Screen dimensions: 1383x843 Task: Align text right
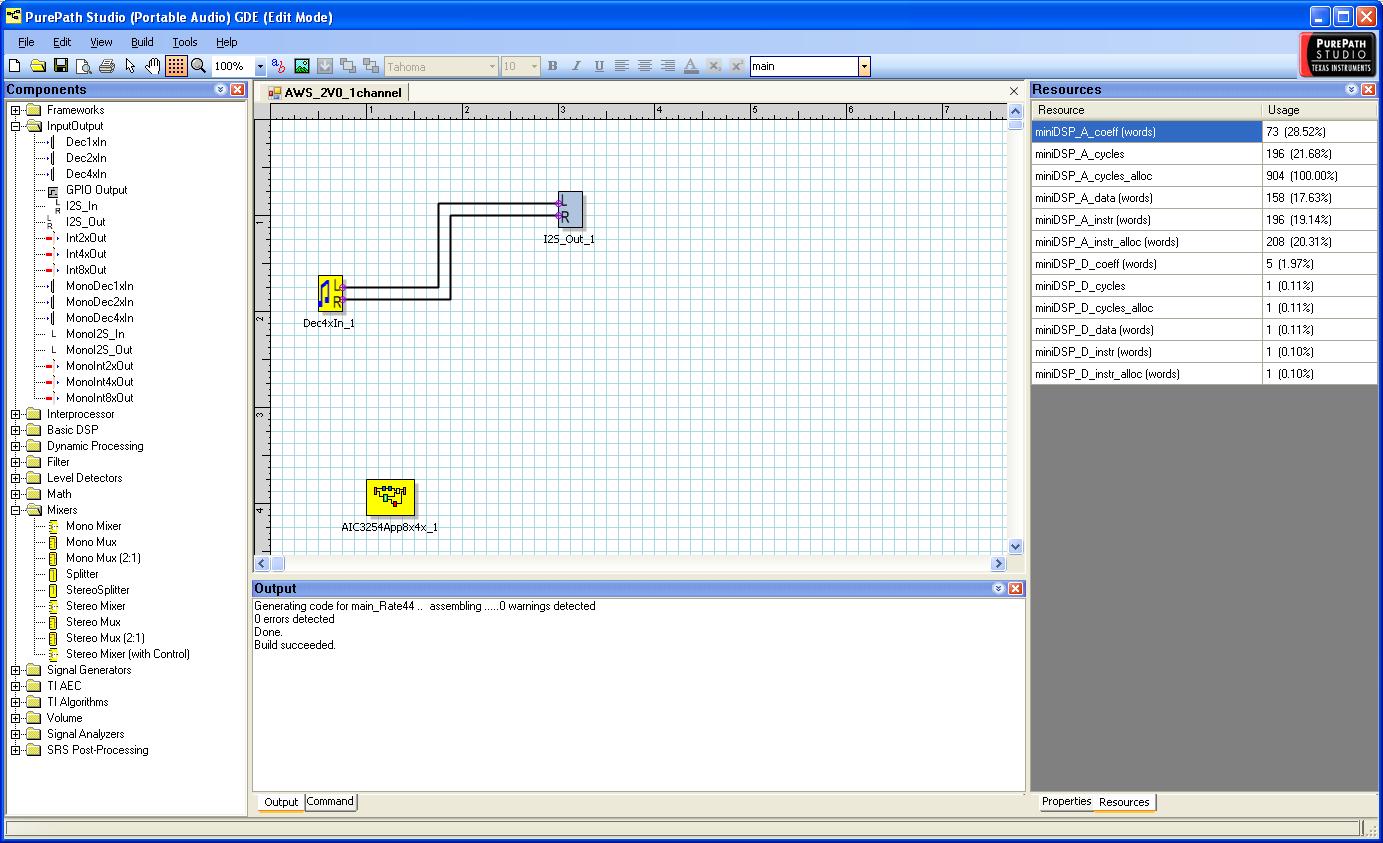[668, 66]
